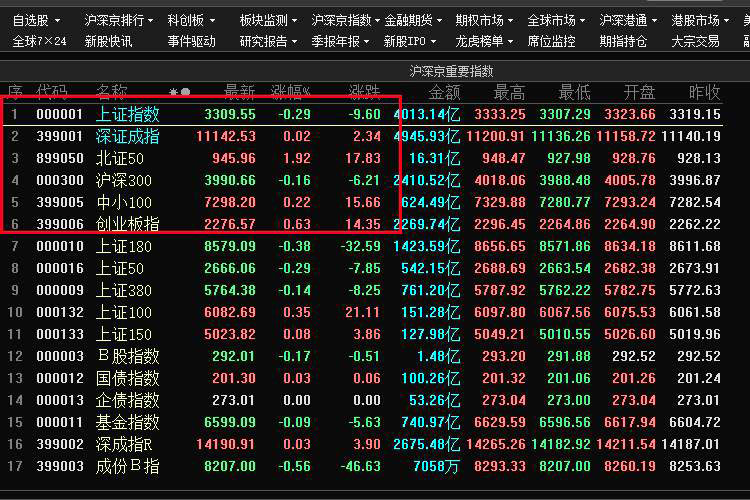This screenshot has height=500, width=750.
Task: Click the 14265.26 high price value
Action: pyautogui.click(x=496, y=444)
